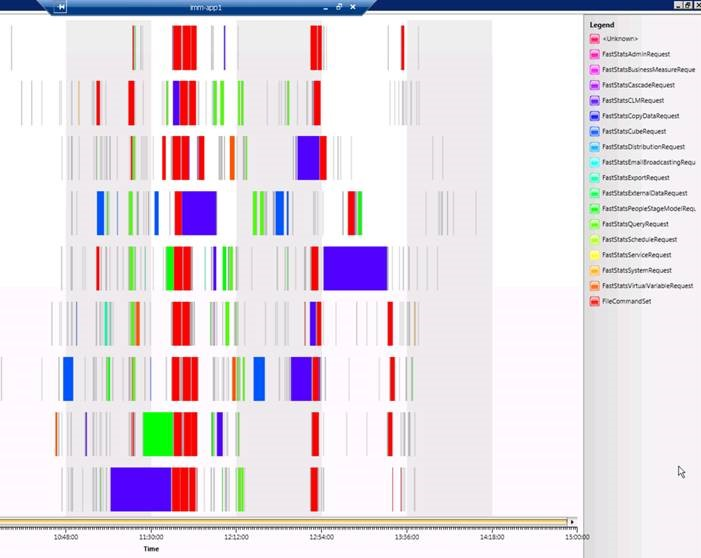701x558 pixels.
Task: Click the FastStatsServiceRequest legend label
Action: click(637, 255)
